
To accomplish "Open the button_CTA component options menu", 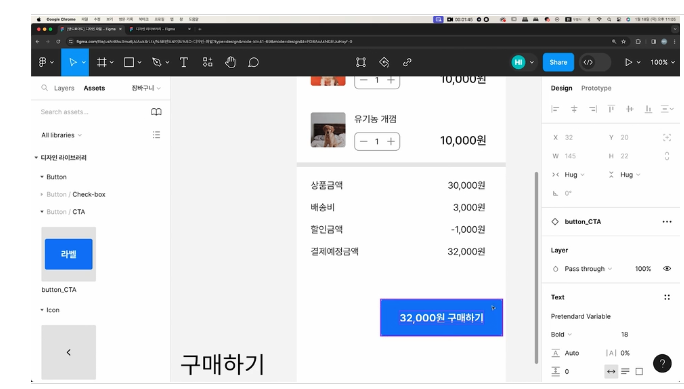I will pos(667,222).
